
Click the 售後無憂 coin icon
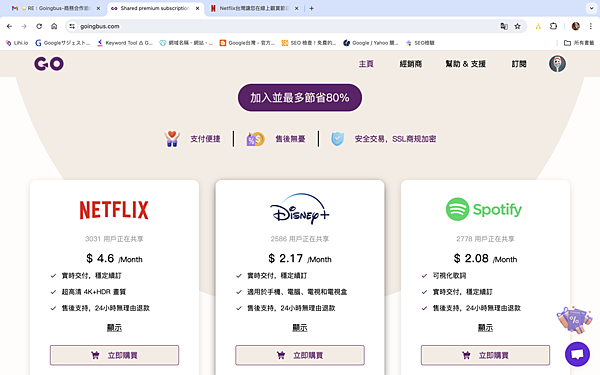255,139
